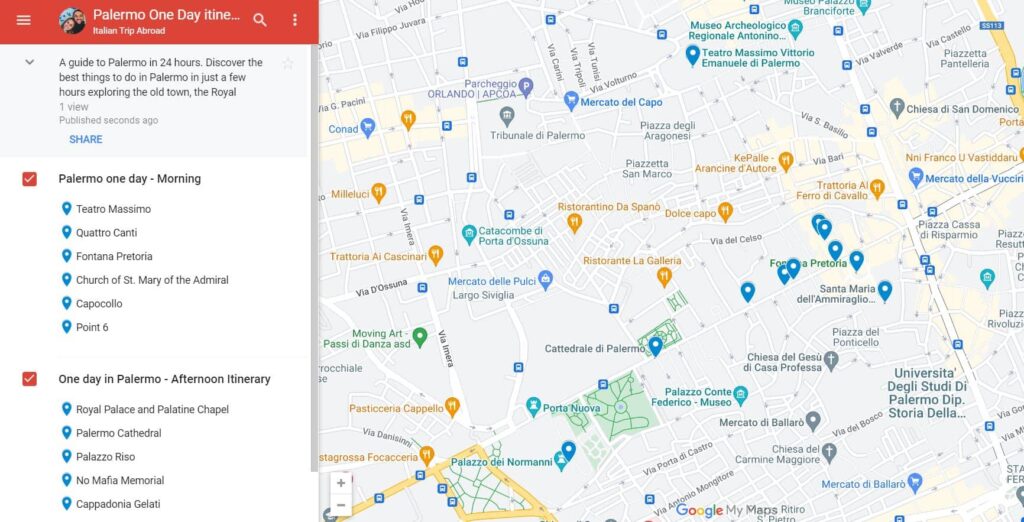Viewport: 1024px width, 522px height.
Task: Click the Mercato delle Pulci shopping icon
Action: click(546, 281)
